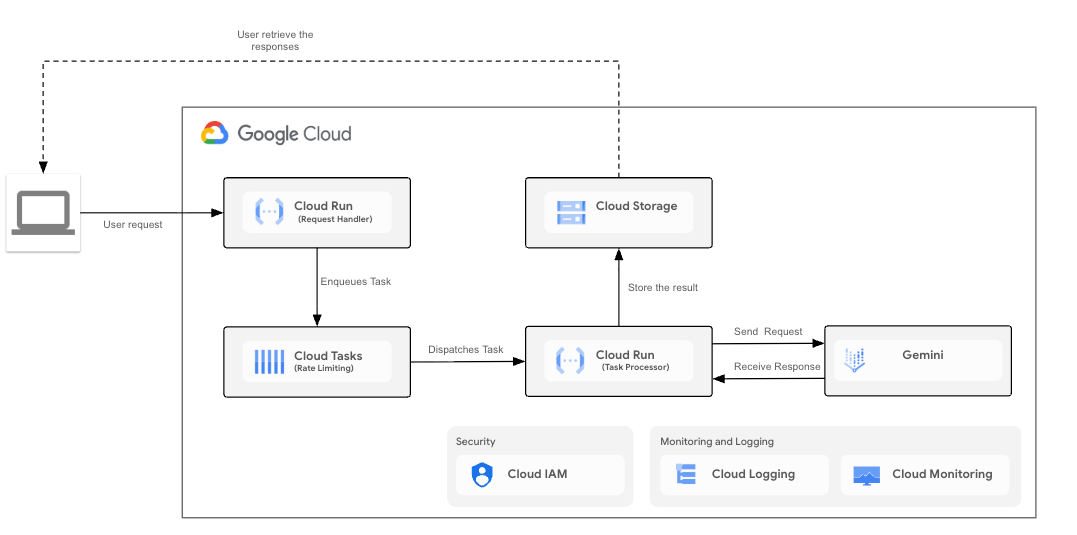This screenshot has width=1077, height=535.
Task: Select the '(Task Processor)' subtitle text
Action: (635, 367)
